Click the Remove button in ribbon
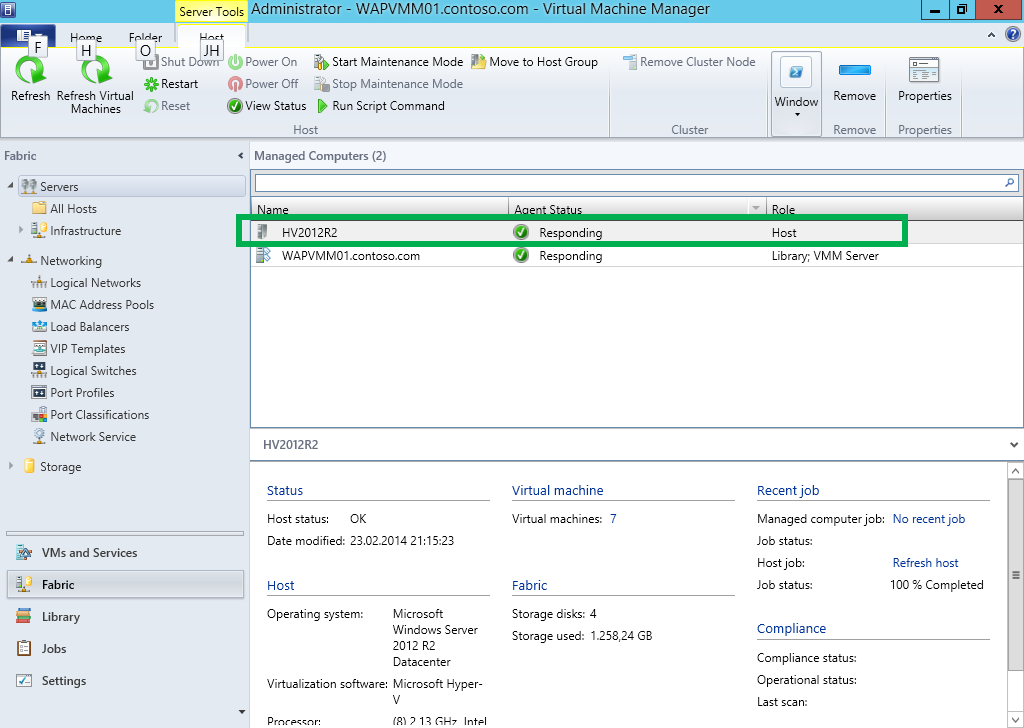 click(x=854, y=81)
